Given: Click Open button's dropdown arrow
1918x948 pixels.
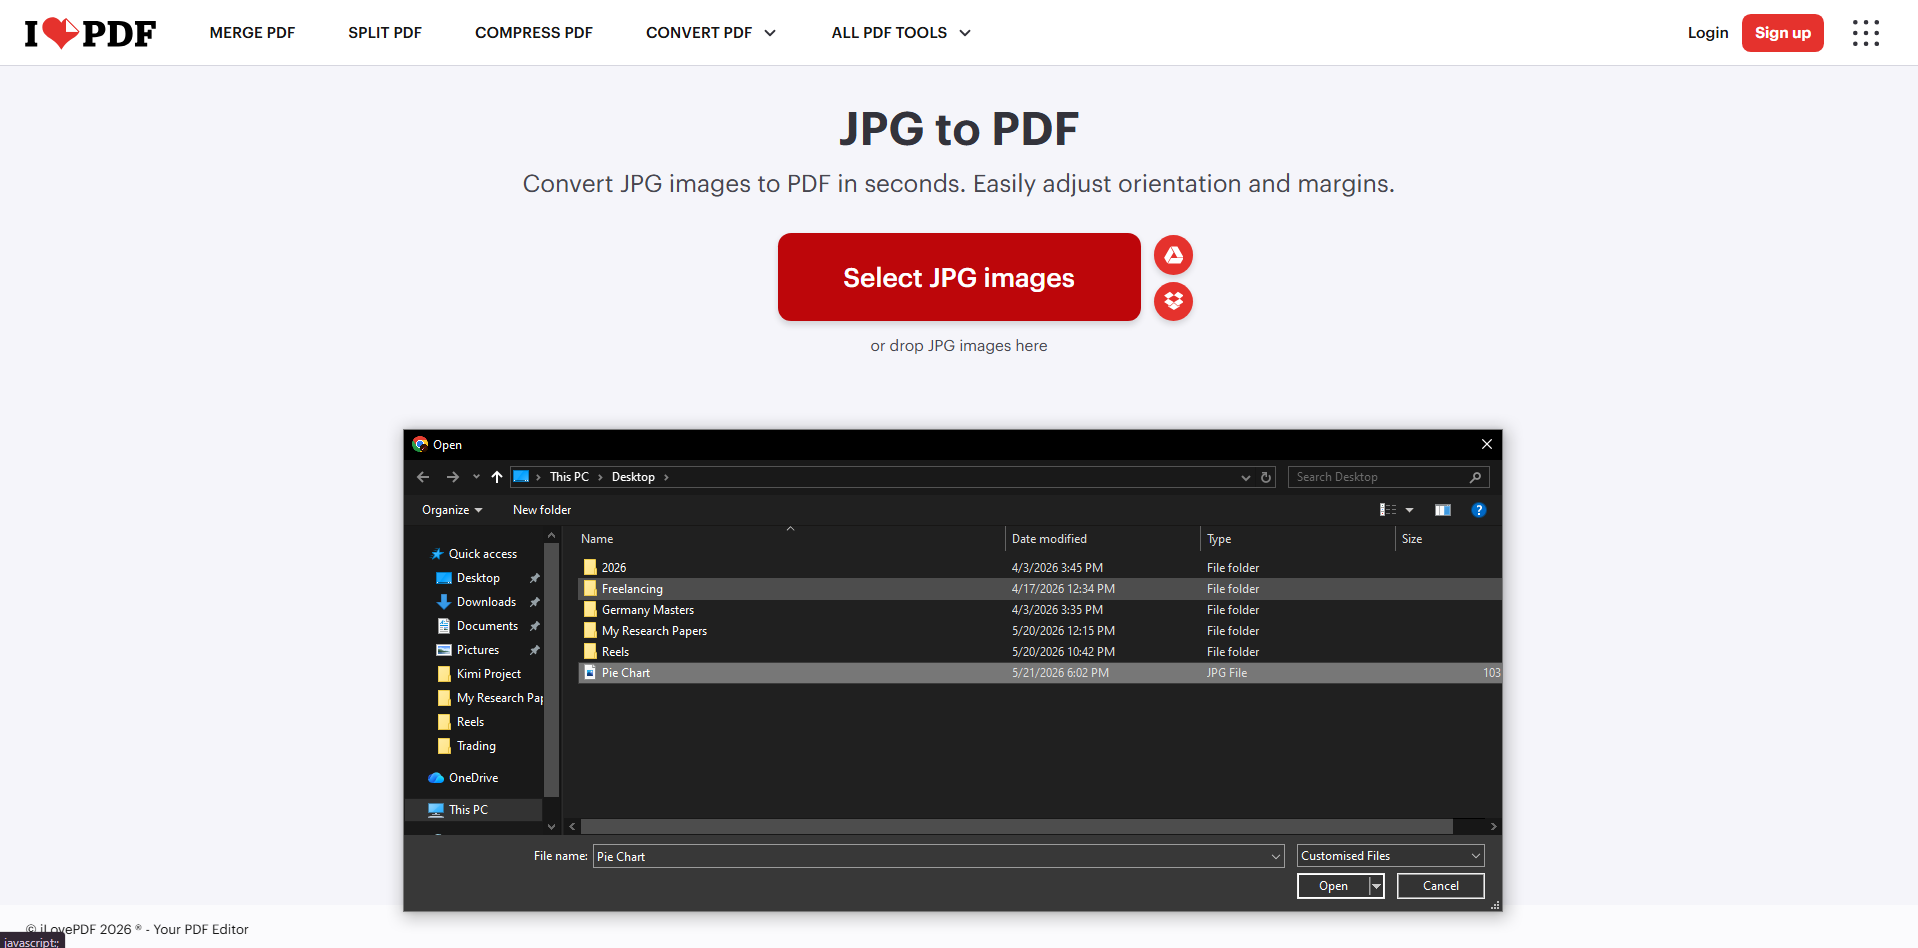Looking at the screenshot, I should [1376, 886].
